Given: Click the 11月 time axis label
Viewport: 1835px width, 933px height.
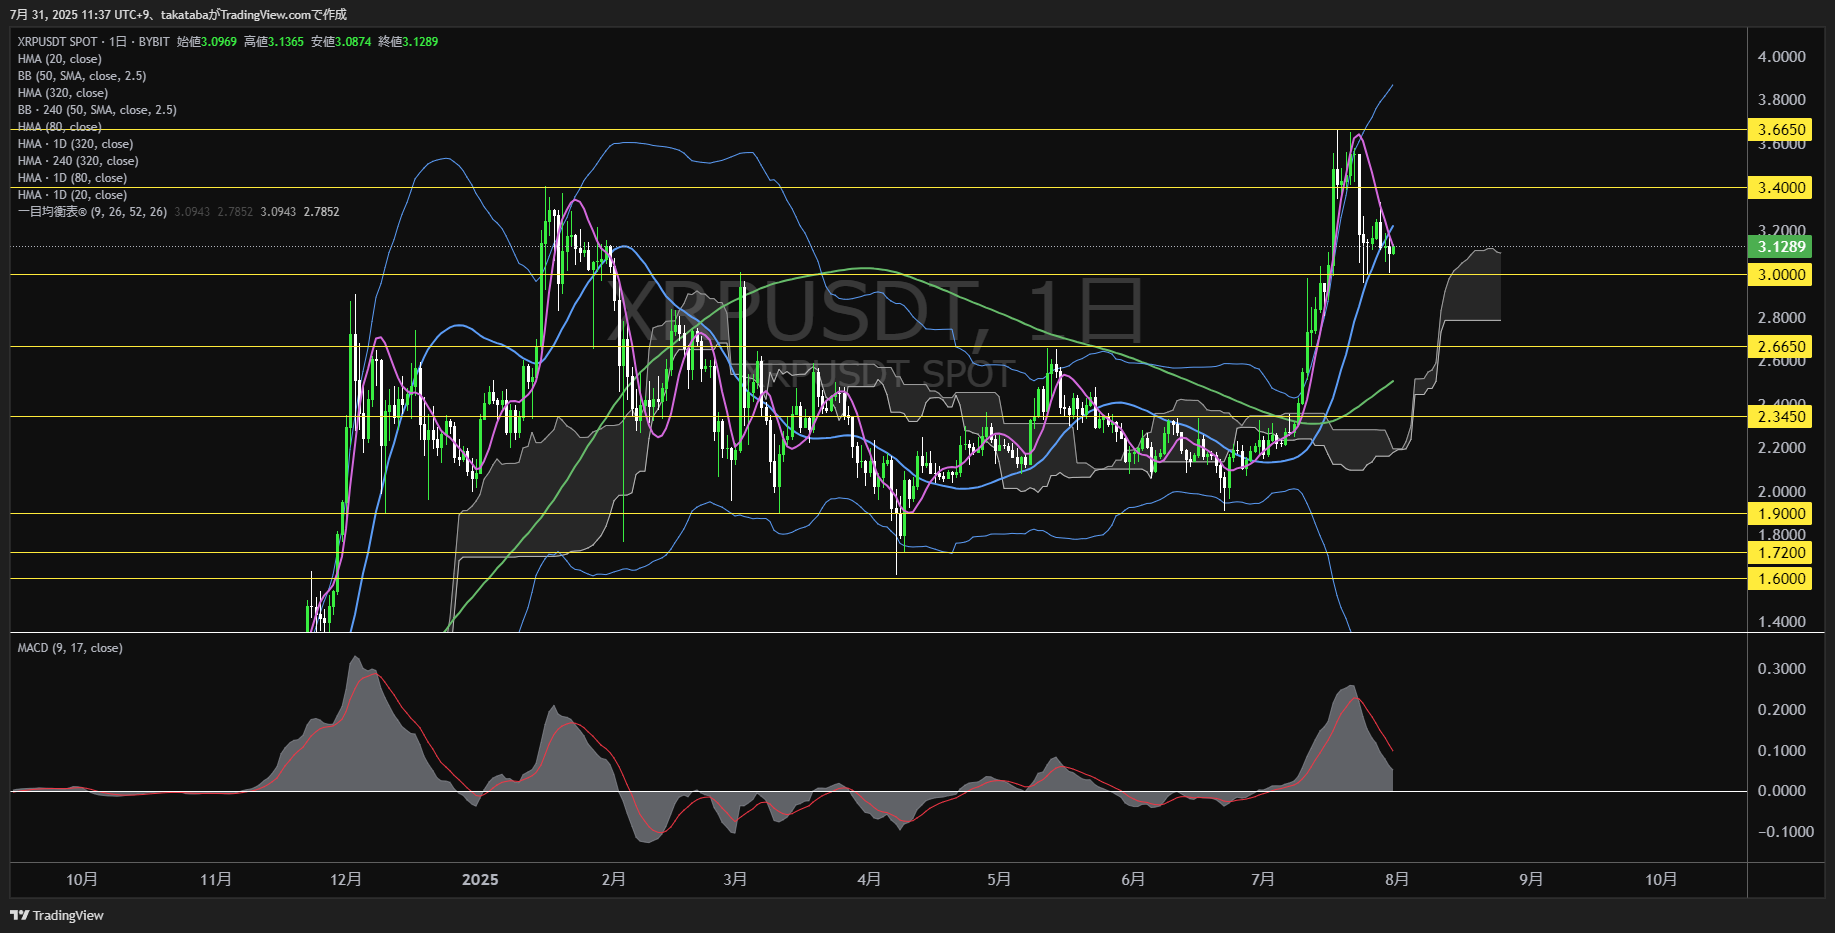Looking at the screenshot, I should tap(216, 879).
